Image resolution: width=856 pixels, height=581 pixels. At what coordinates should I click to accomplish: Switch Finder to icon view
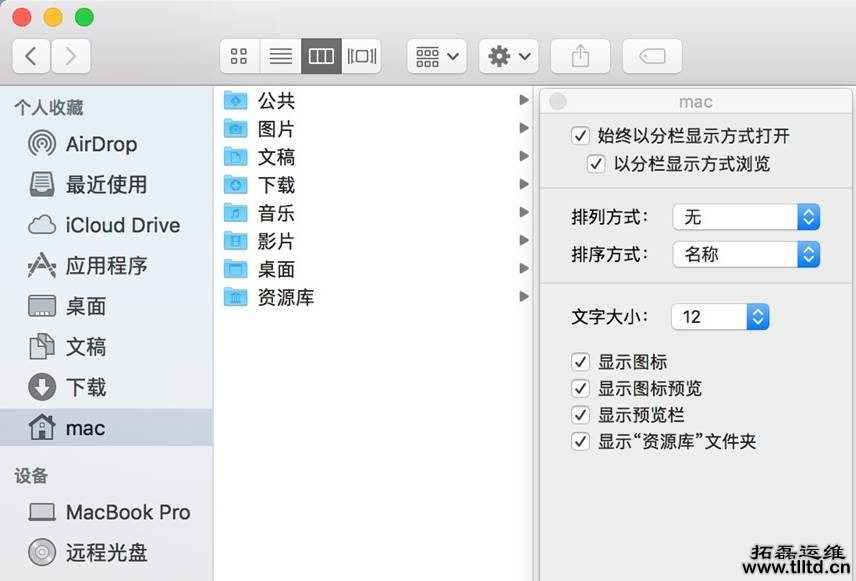coord(239,56)
